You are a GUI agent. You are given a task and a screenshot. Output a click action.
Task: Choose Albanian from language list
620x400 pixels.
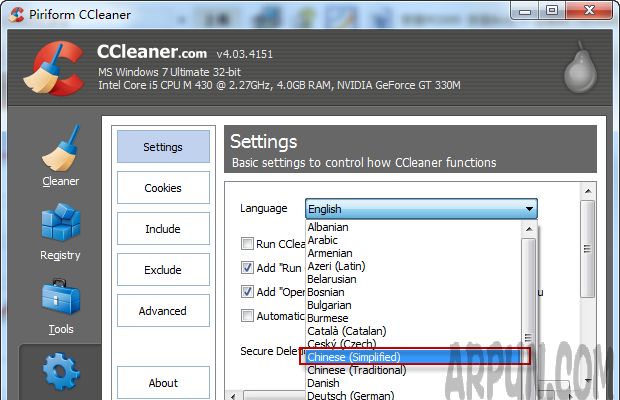[414, 227]
